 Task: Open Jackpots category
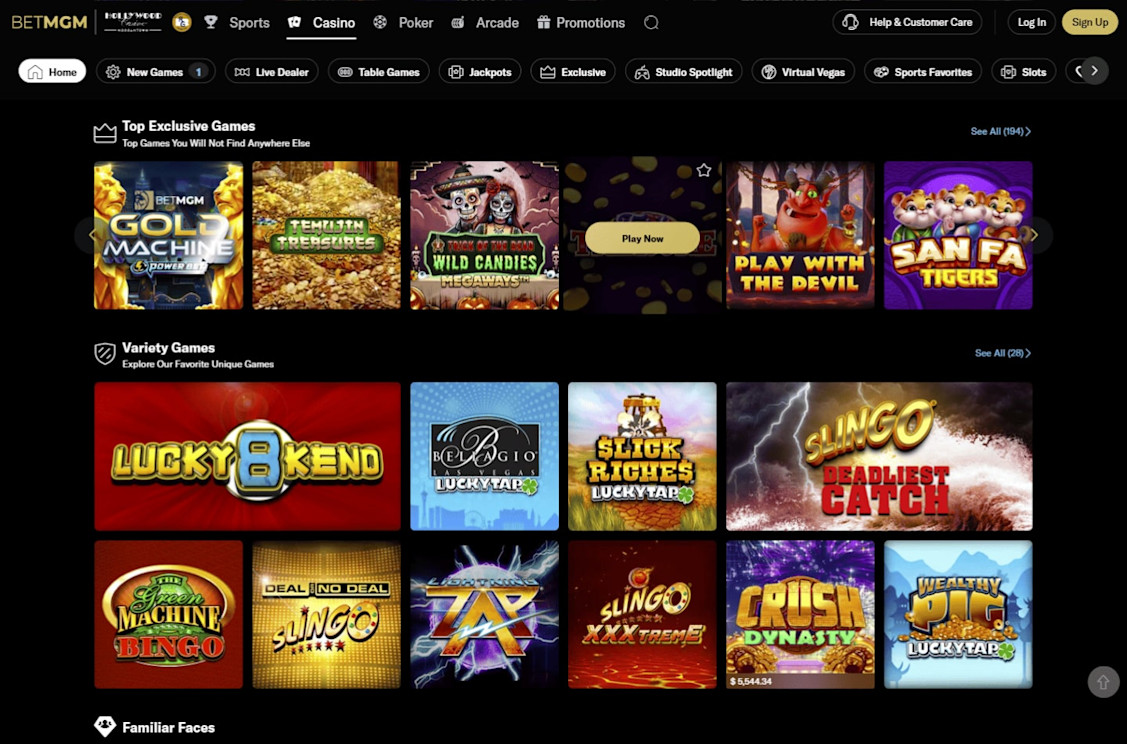(480, 71)
